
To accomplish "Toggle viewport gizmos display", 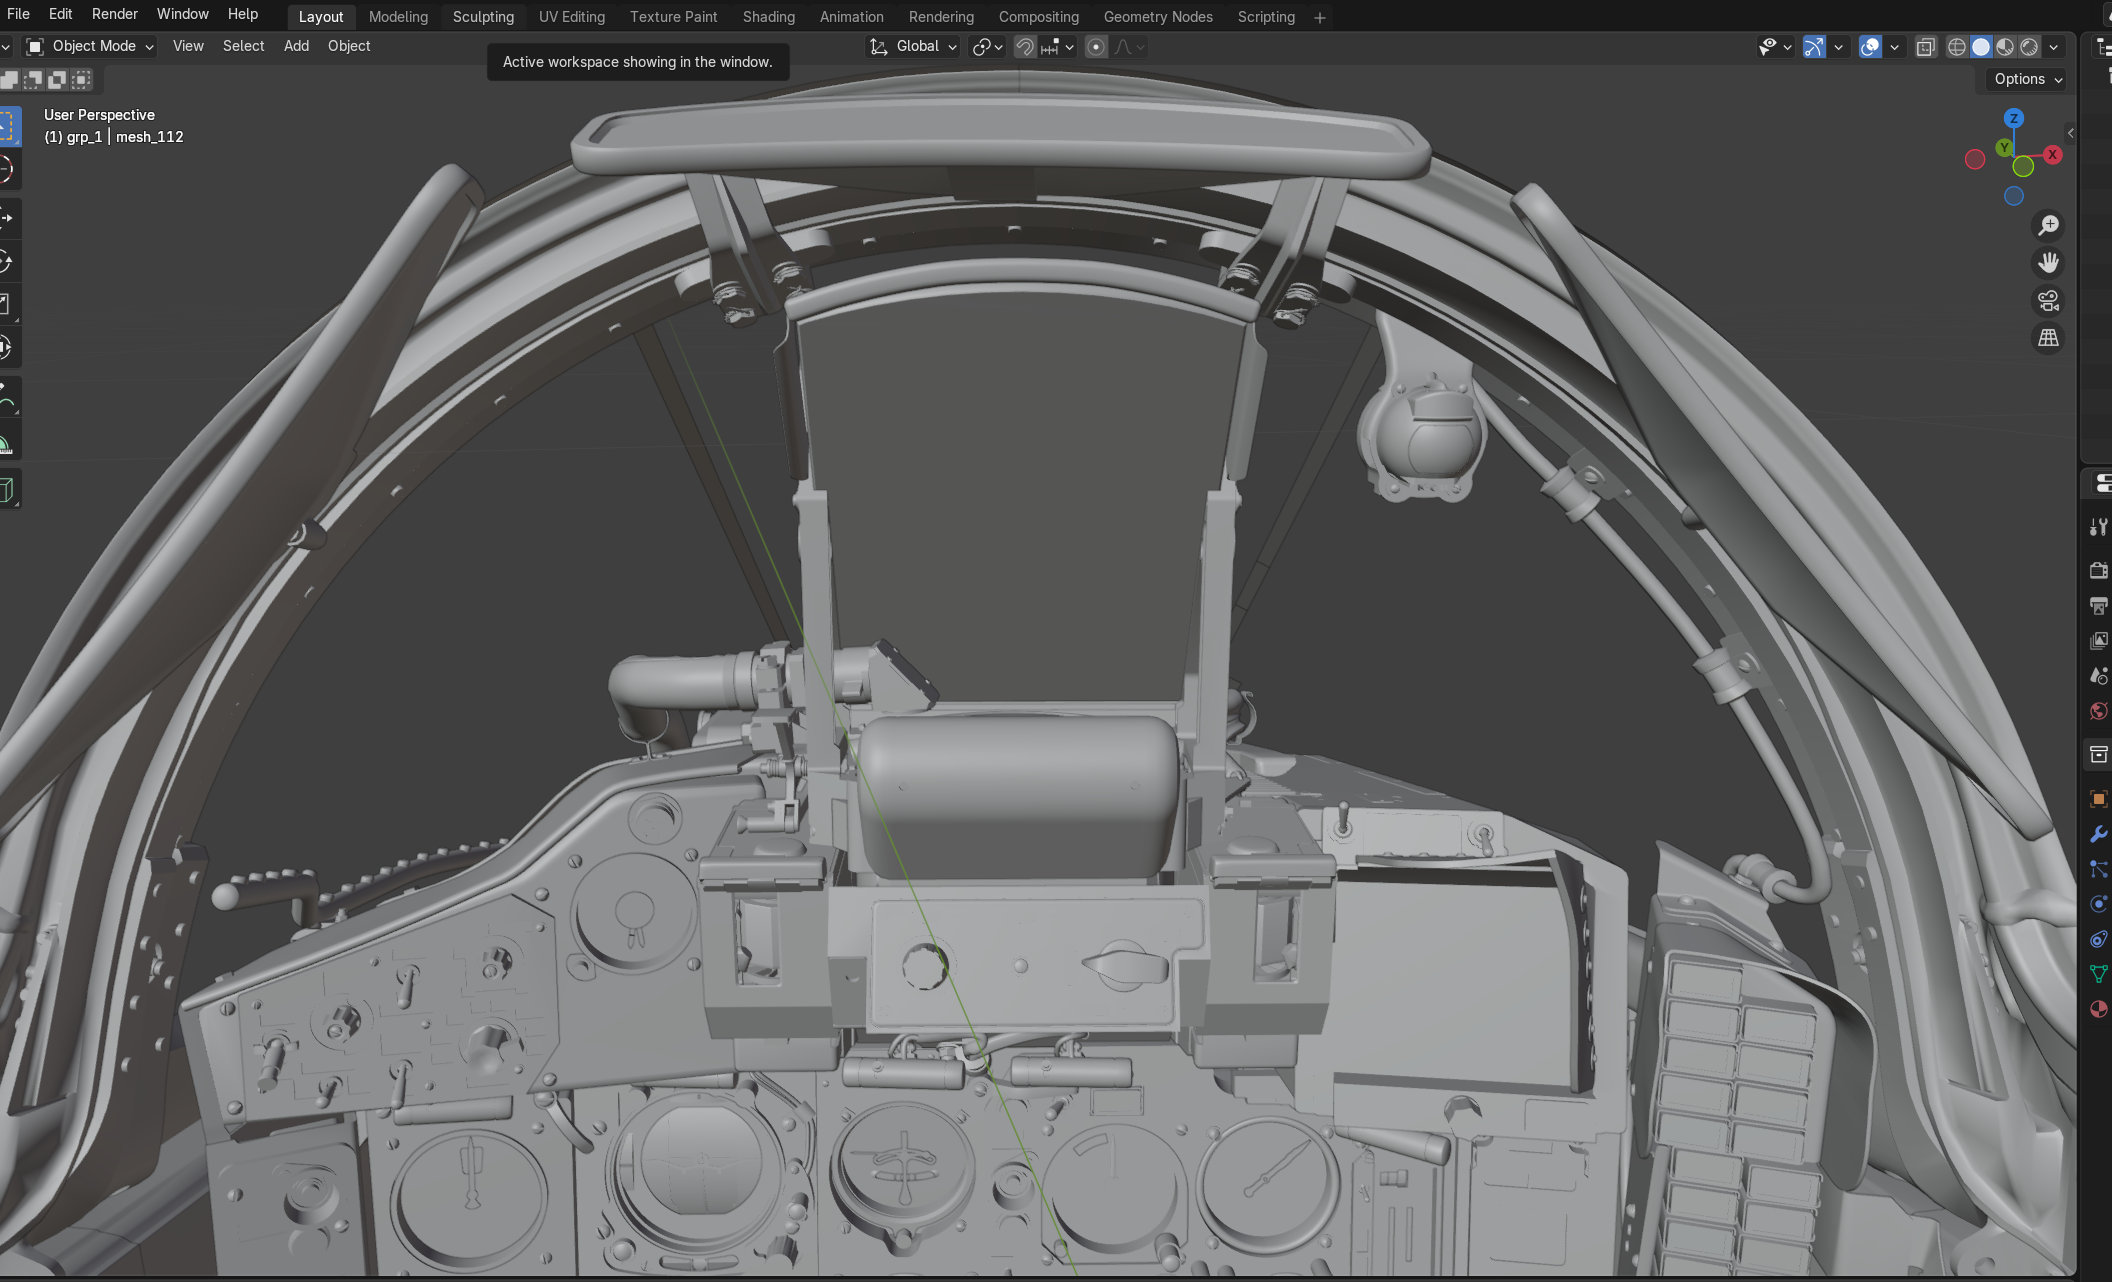I will pos(1814,47).
